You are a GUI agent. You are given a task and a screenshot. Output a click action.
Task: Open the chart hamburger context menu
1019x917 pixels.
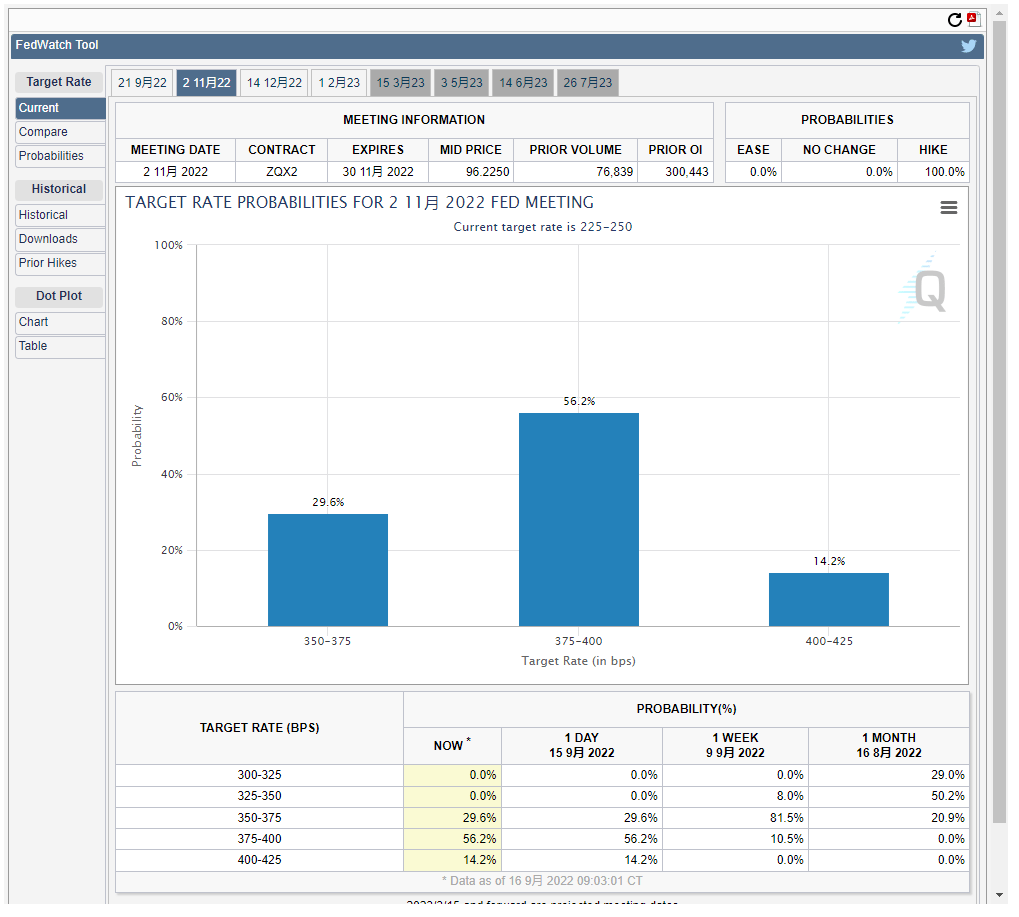coord(949,207)
